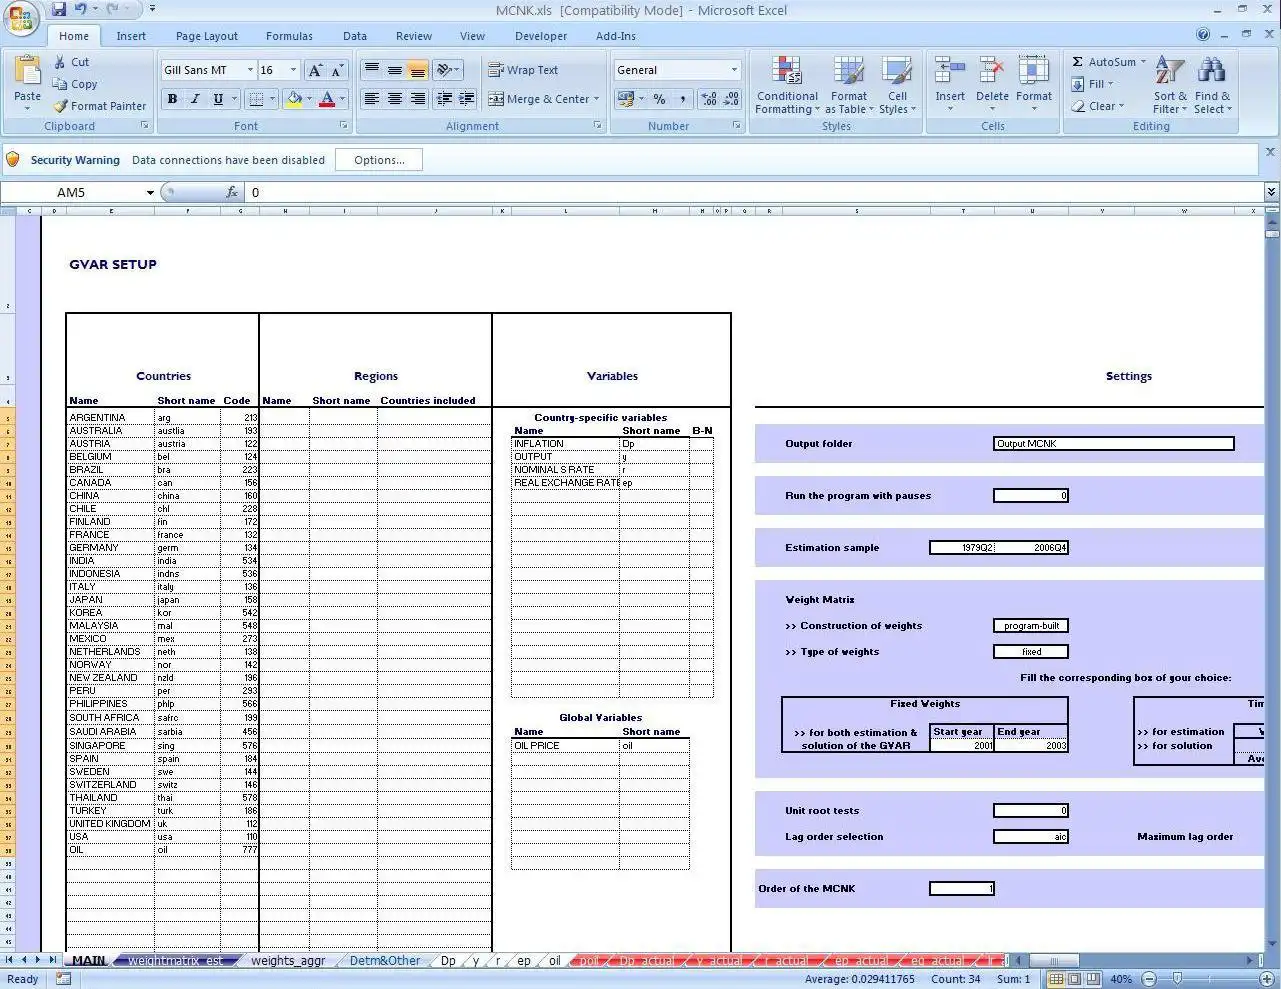
Task: Click Security Warning Options button
Action: pos(379,160)
